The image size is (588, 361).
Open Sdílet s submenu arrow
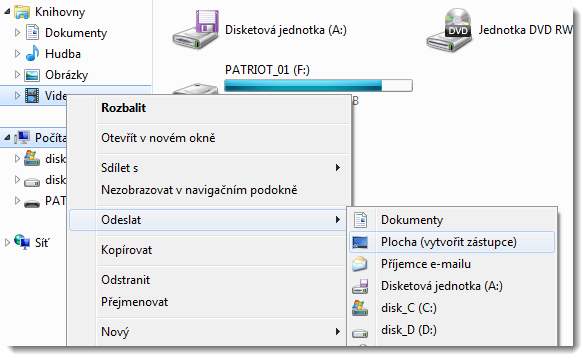[x=338, y=168]
